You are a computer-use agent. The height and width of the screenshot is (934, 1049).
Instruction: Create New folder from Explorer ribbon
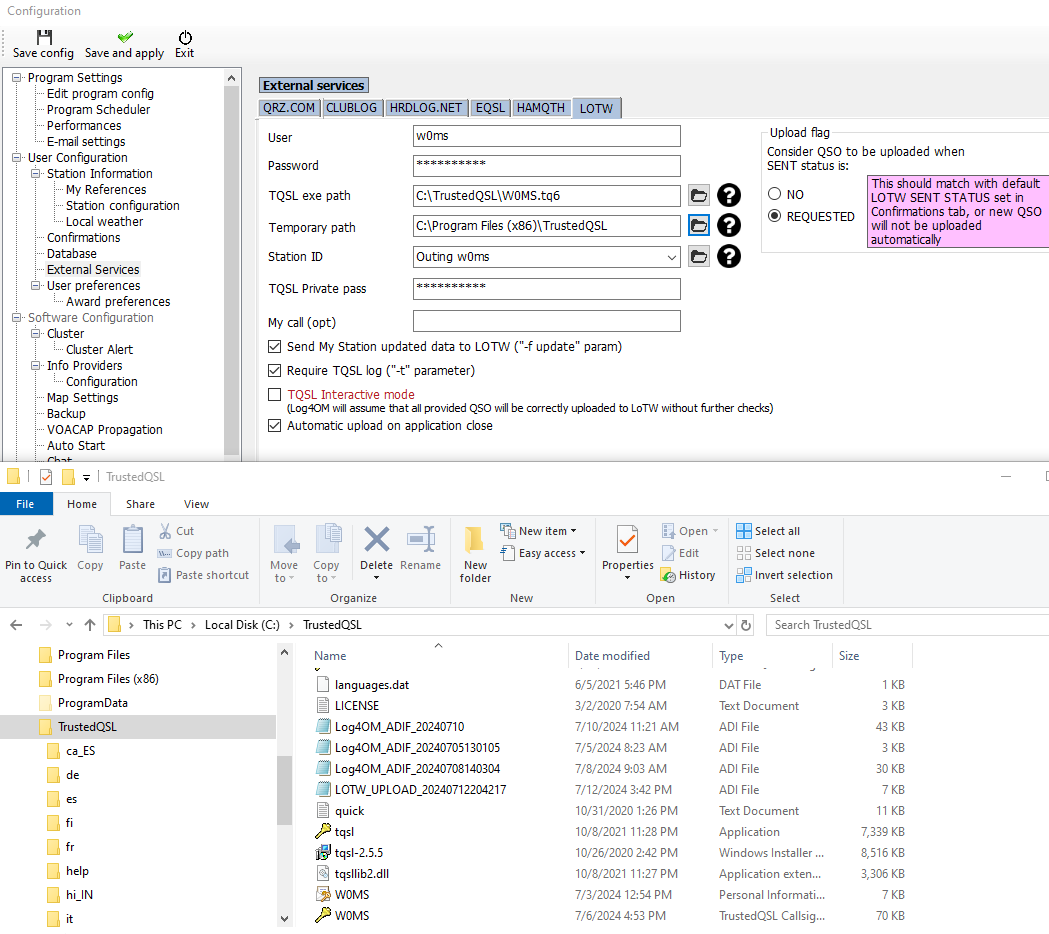pyautogui.click(x=475, y=554)
